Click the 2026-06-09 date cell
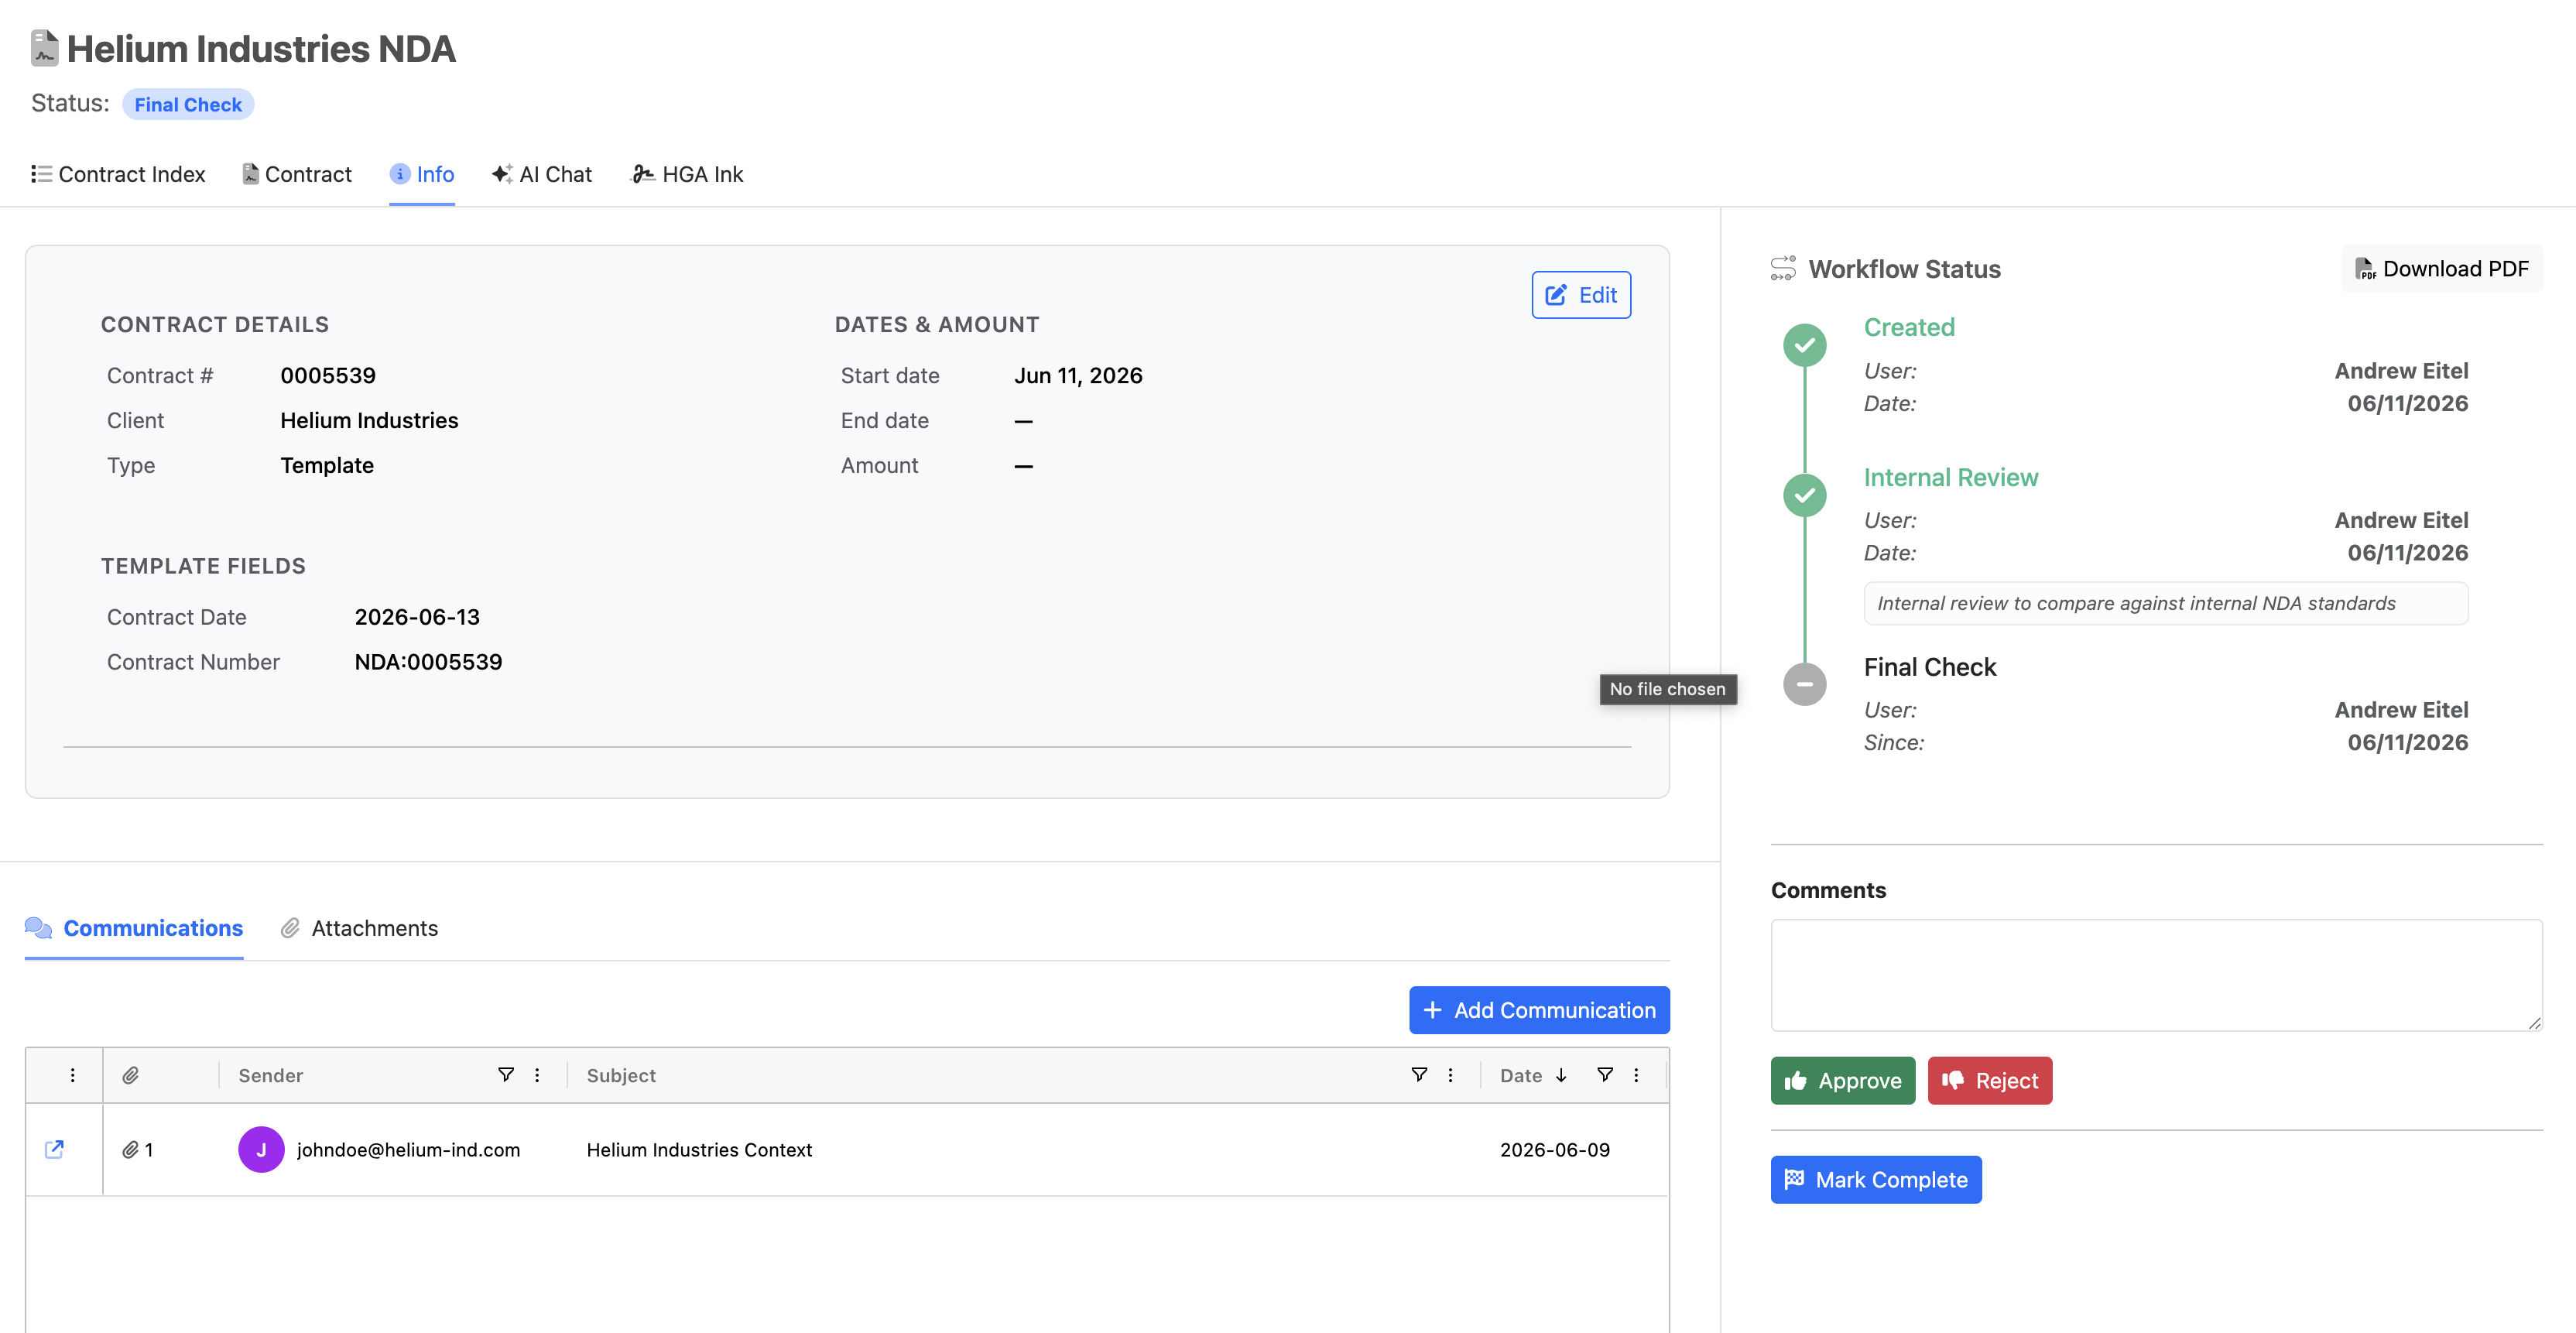The height and width of the screenshot is (1333, 2576). coord(1555,1150)
